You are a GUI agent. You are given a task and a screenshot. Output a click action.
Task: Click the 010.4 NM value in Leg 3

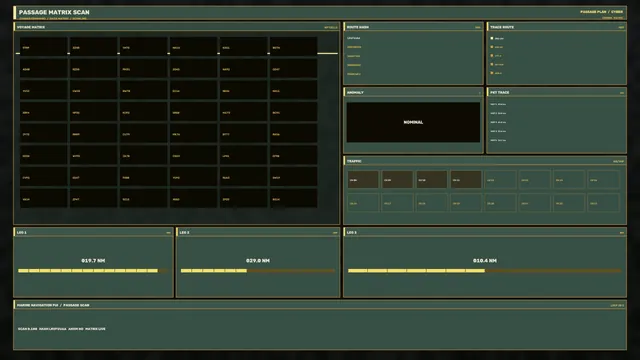pyautogui.click(x=484, y=260)
